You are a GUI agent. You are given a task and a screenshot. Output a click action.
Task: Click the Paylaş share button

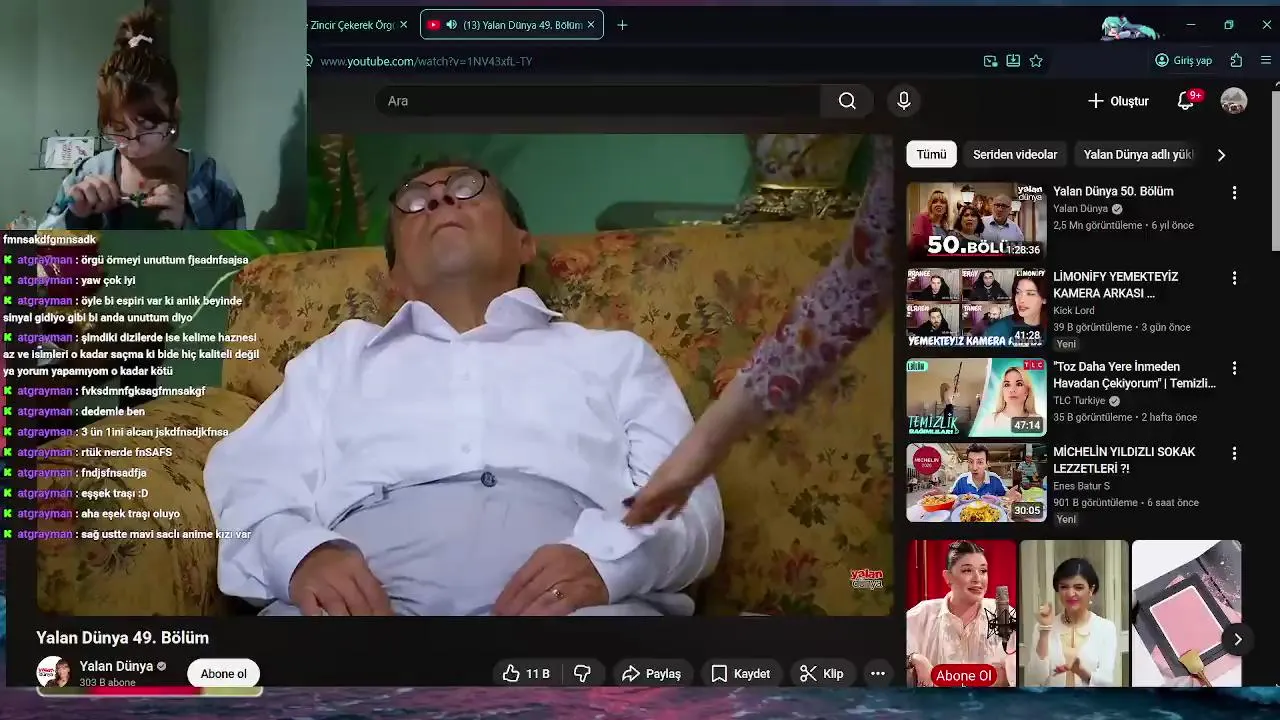tap(651, 674)
